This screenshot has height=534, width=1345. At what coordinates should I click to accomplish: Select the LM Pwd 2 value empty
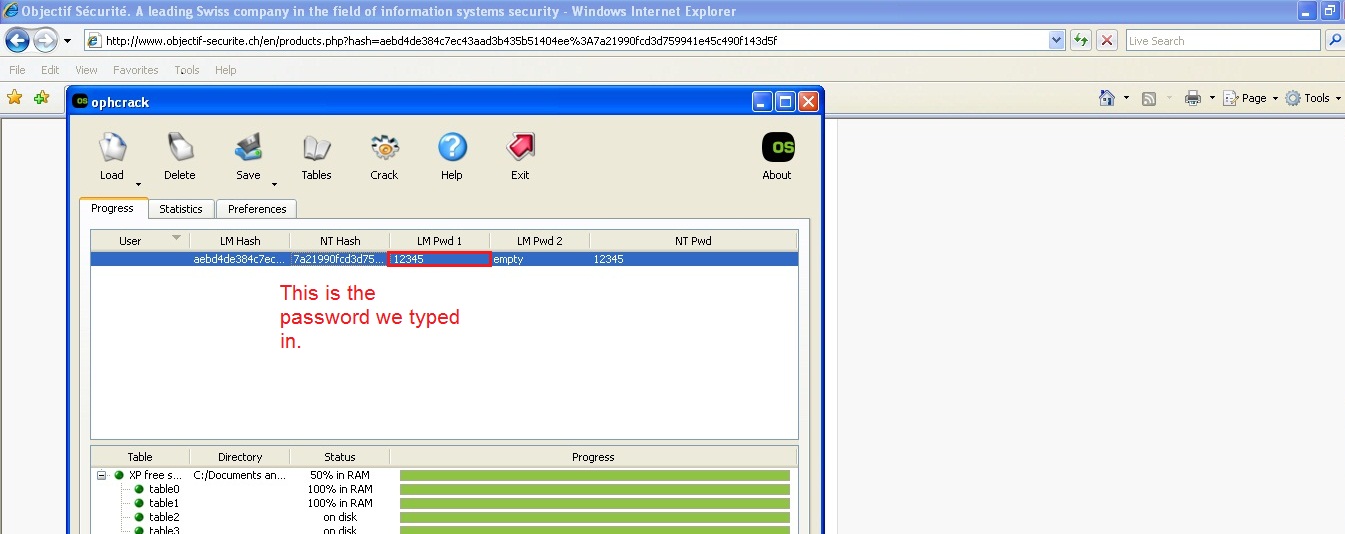pos(508,259)
